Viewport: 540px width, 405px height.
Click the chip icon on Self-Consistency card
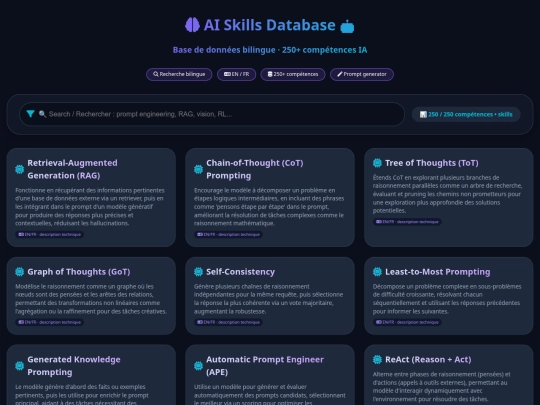coord(198,272)
